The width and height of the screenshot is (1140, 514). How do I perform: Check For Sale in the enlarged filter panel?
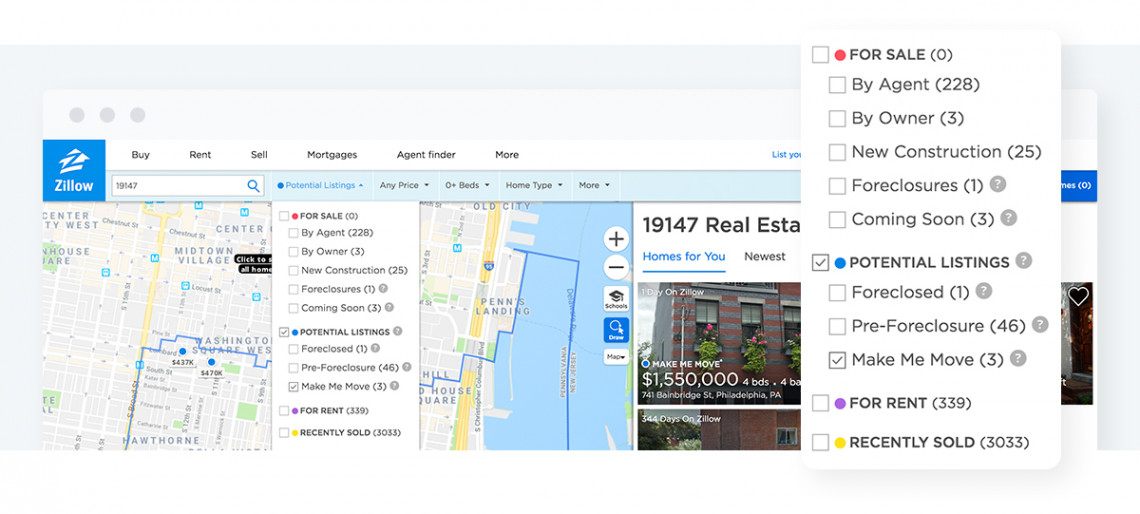pyautogui.click(x=820, y=55)
